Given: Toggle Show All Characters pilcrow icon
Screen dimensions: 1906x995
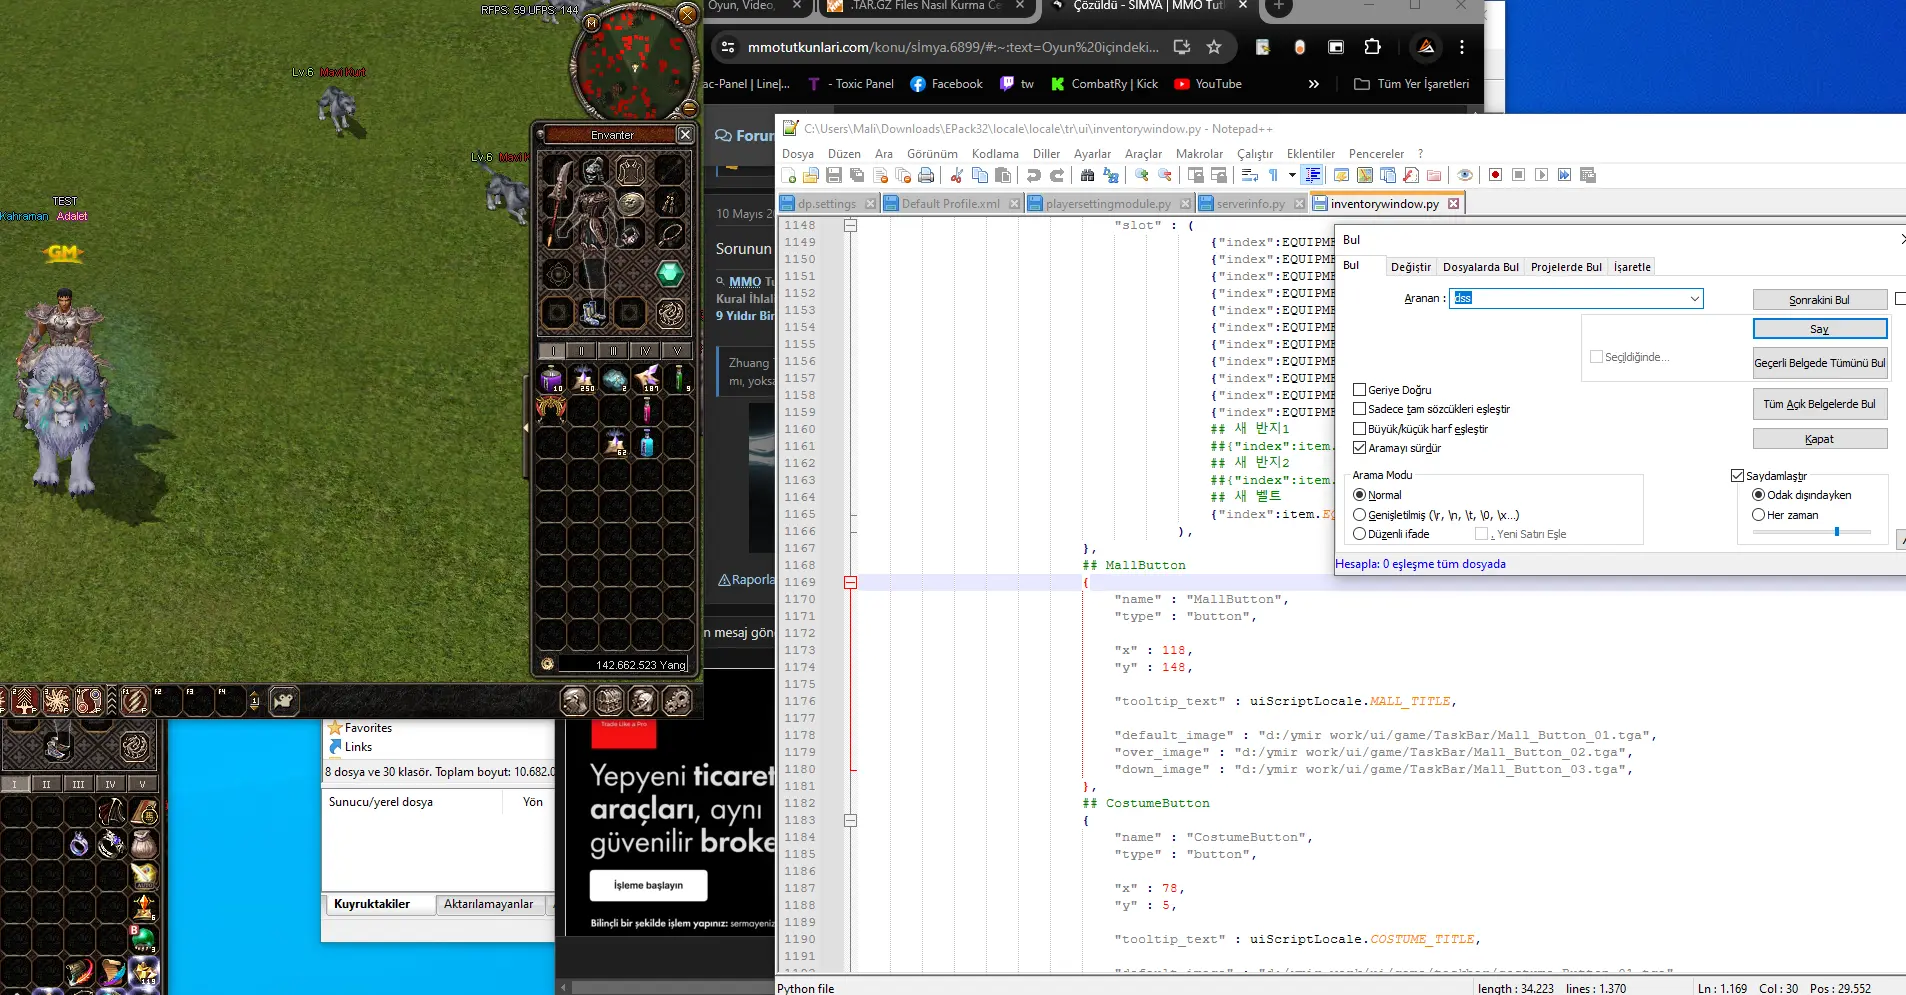Looking at the screenshot, I should [x=1274, y=175].
